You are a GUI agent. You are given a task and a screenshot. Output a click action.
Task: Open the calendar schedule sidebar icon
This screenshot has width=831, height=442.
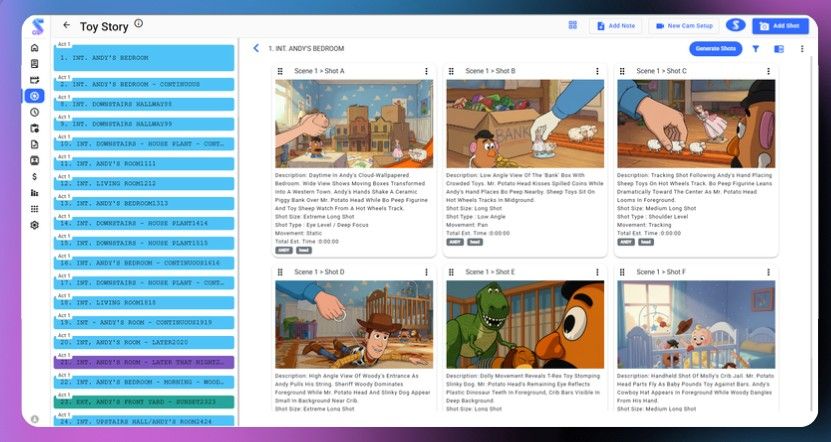point(34,128)
